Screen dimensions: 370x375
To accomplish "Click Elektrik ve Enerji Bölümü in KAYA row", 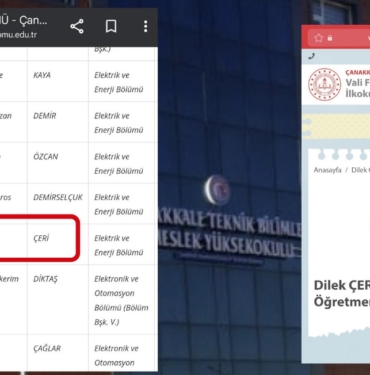I will click(x=119, y=82).
